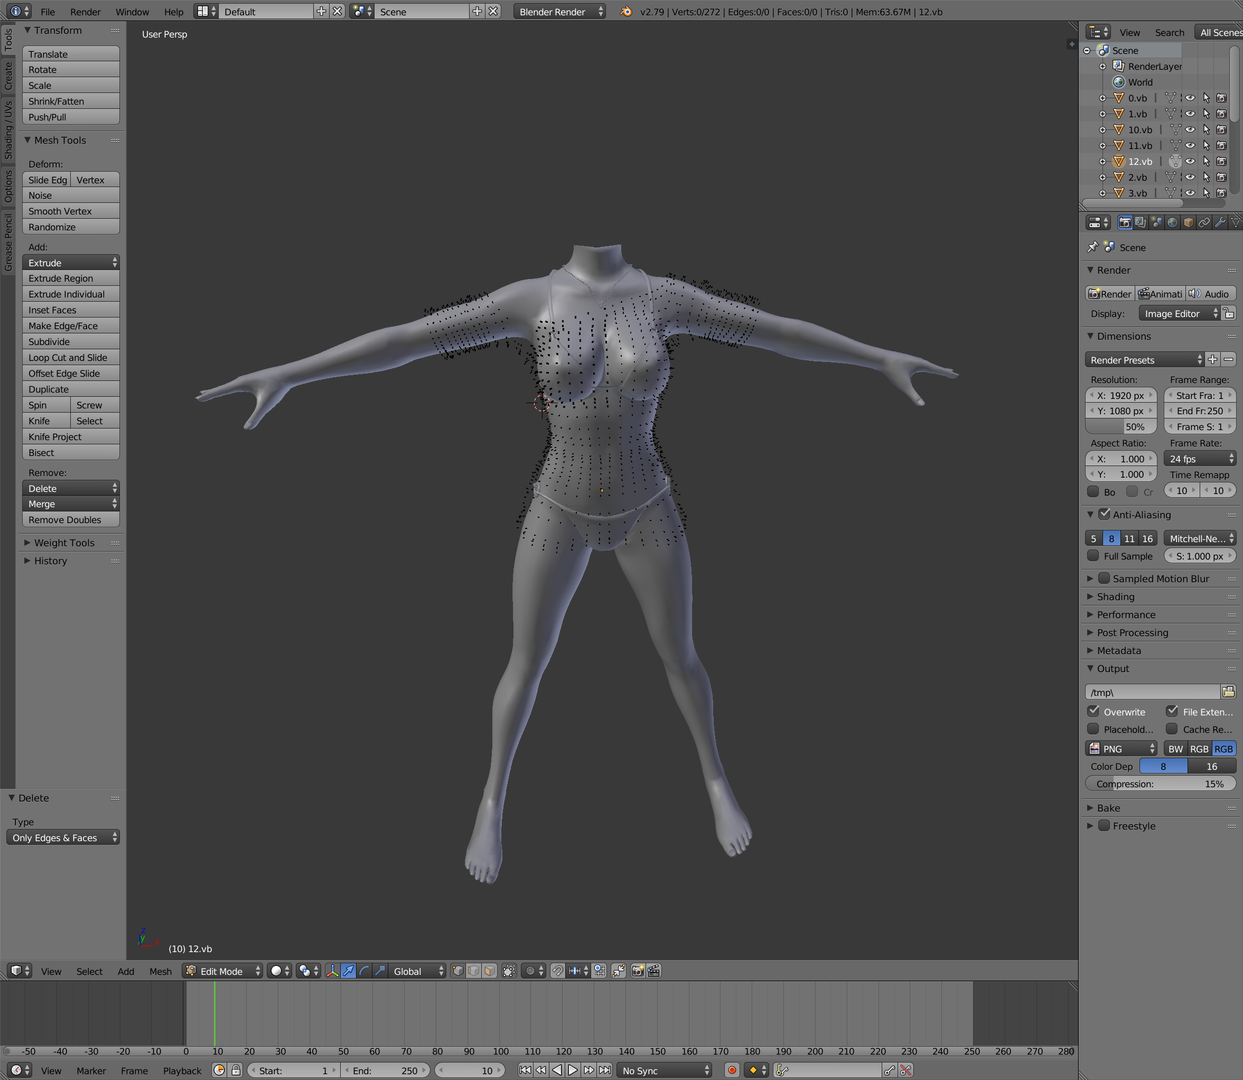This screenshot has height=1080, width=1243.
Task: Open Scene properties tab icon
Action: pyautogui.click(x=1156, y=222)
